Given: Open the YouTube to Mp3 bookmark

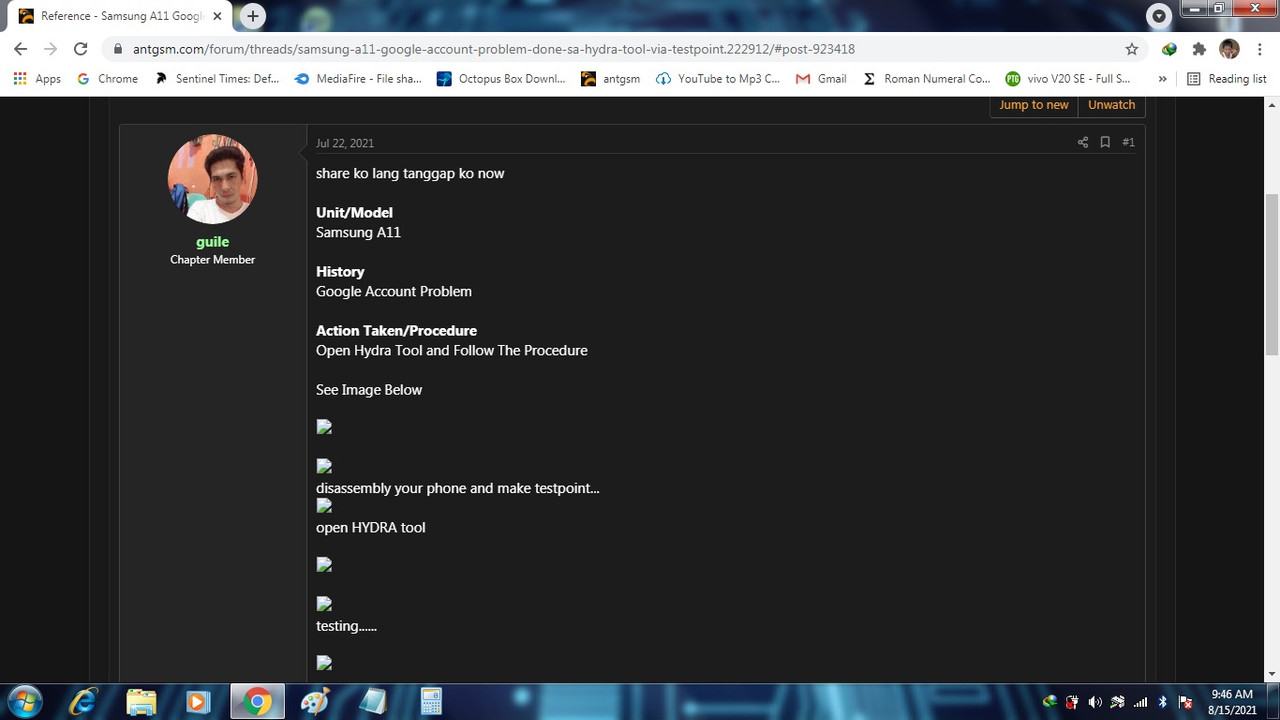Looking at the screenshot, I should point(718,79).
